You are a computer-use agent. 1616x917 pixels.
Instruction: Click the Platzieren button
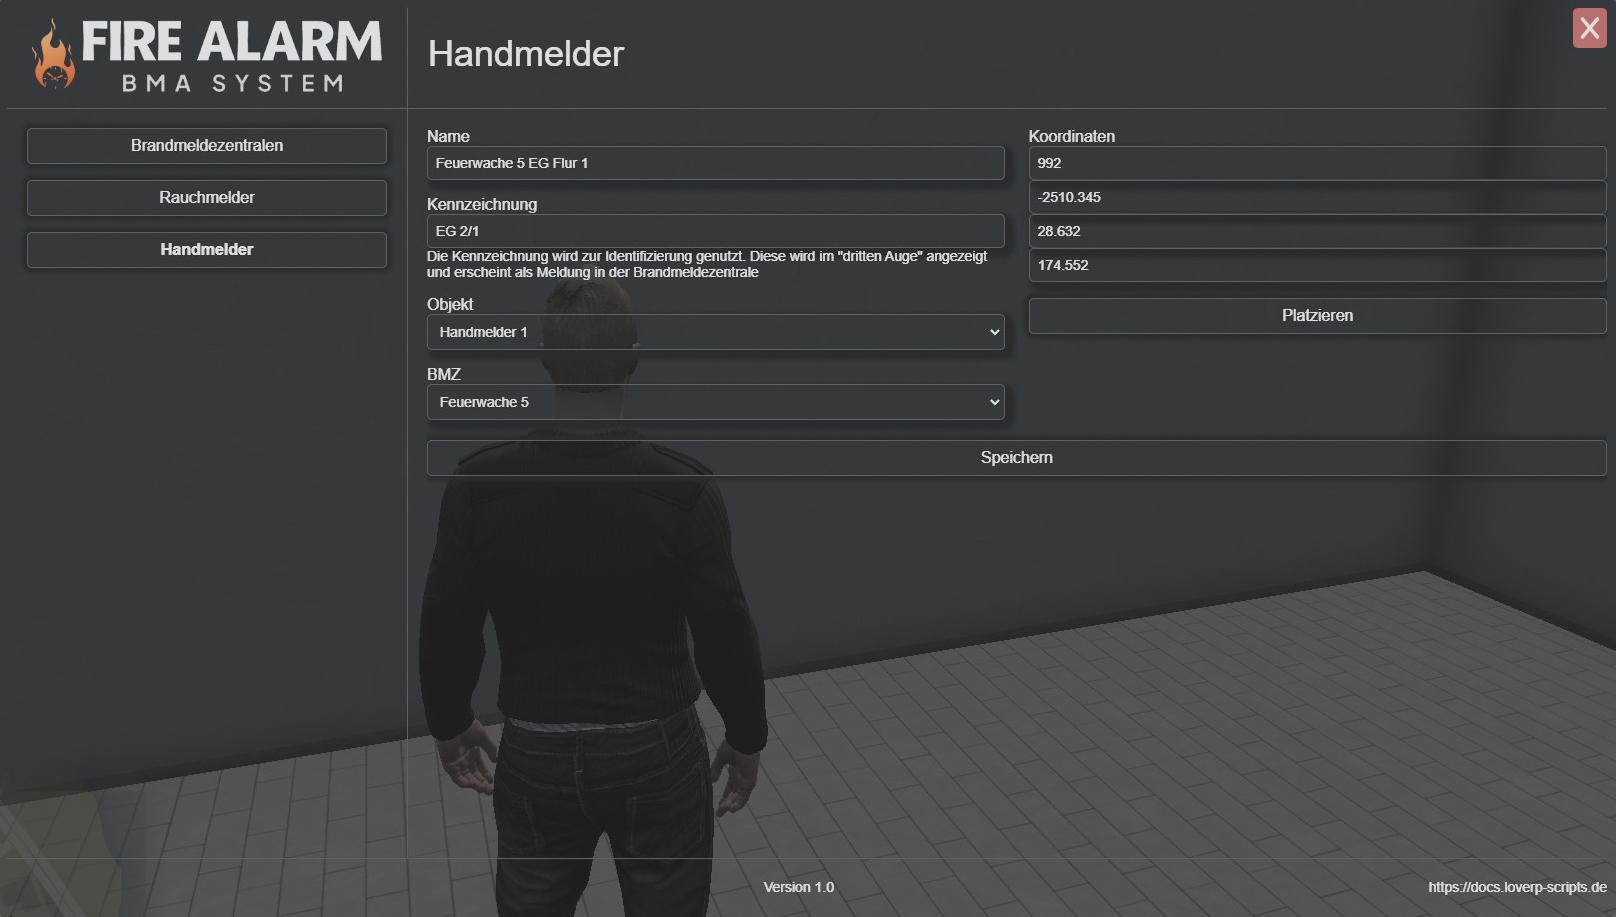click(x=1316, y=316)
